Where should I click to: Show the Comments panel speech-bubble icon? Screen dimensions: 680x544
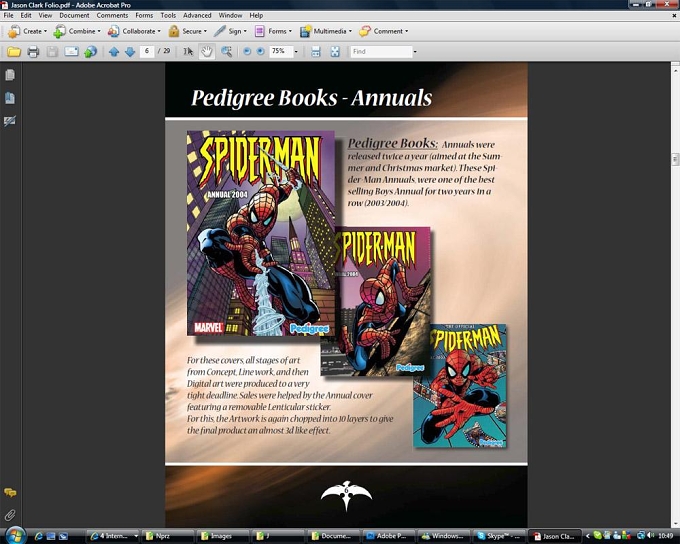[x=10, y=492]
